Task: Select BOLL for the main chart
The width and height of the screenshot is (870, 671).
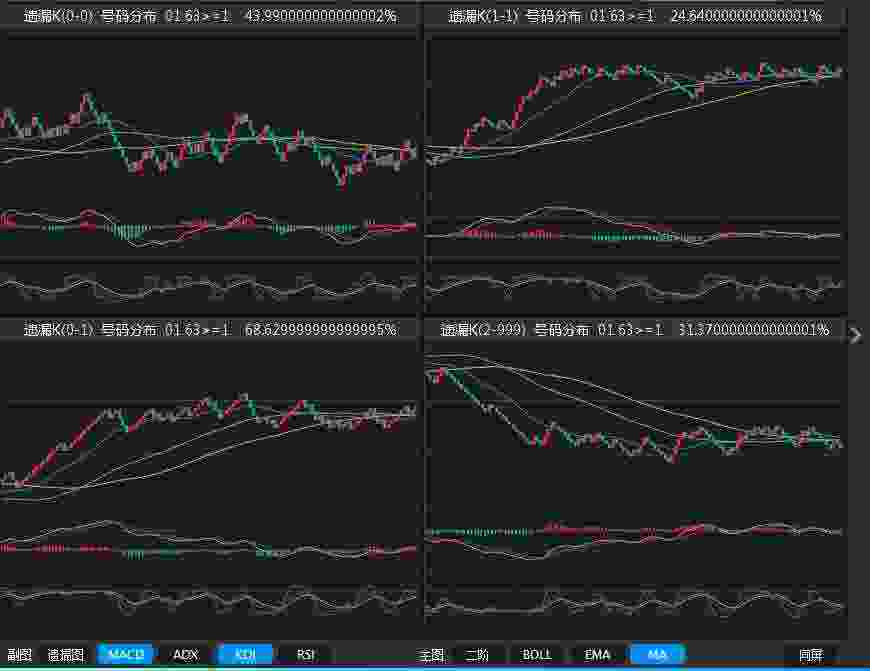Action: [537, 655]
